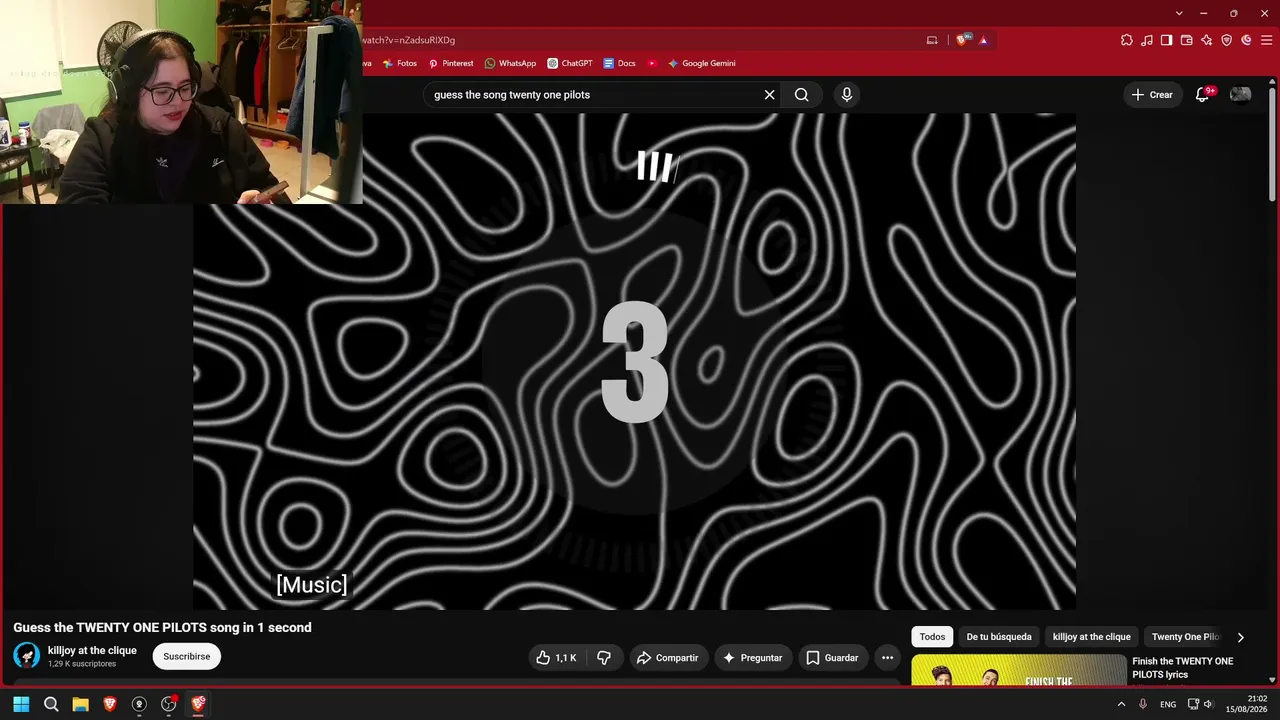Click the taskbar microphone tray icon
The height and width of the screenshot is (720, 1280).
1143,704
